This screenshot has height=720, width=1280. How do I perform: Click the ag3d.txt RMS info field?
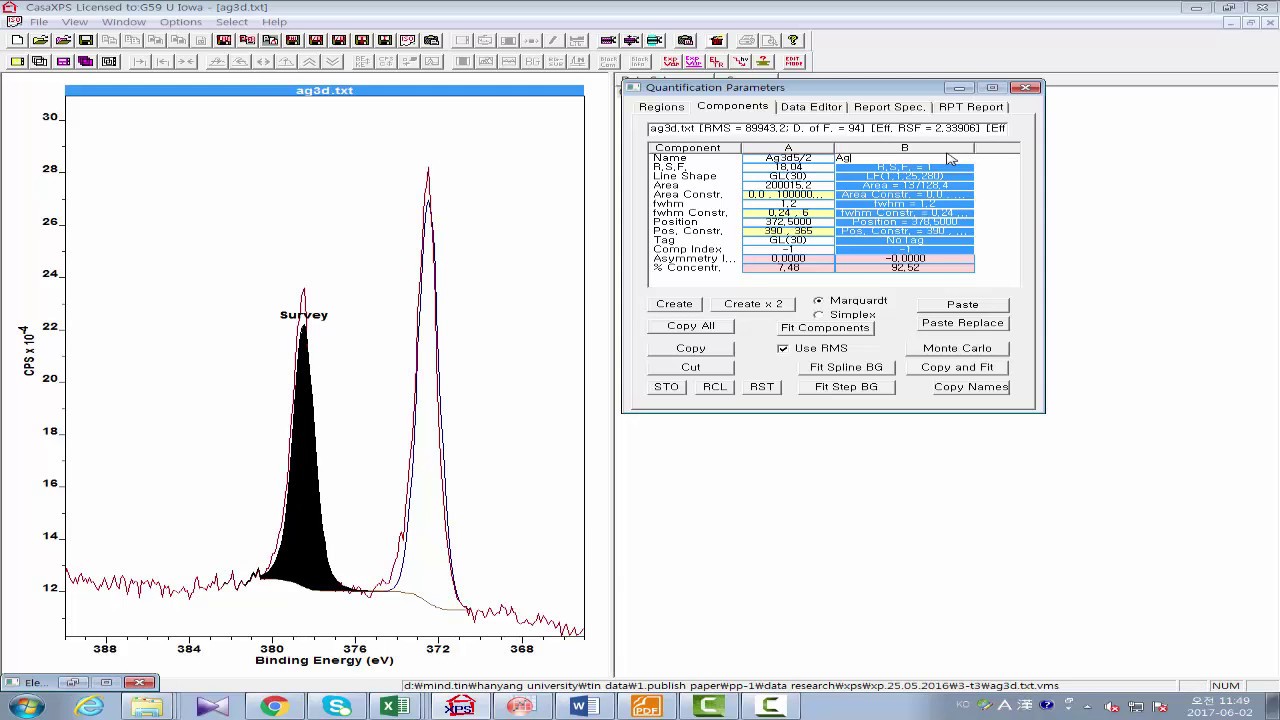click(x=827, y=128)
